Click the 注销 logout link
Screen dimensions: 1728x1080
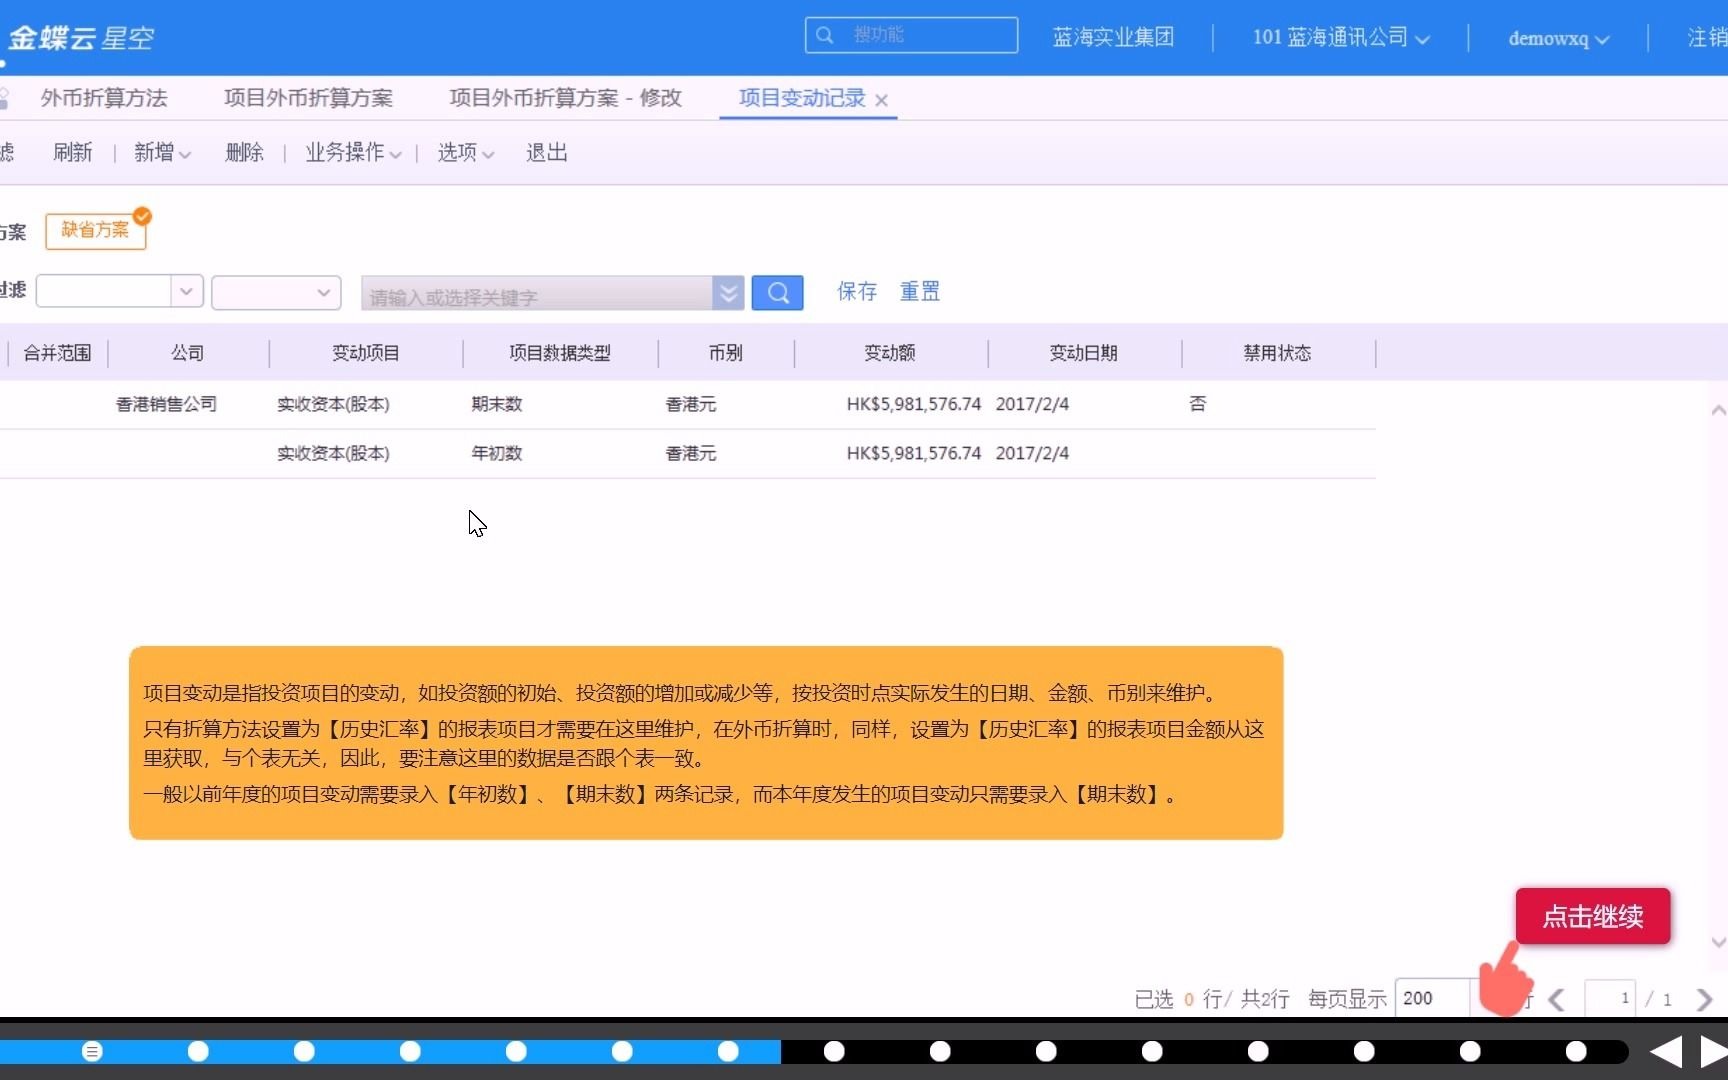(x=1707, y=37)
